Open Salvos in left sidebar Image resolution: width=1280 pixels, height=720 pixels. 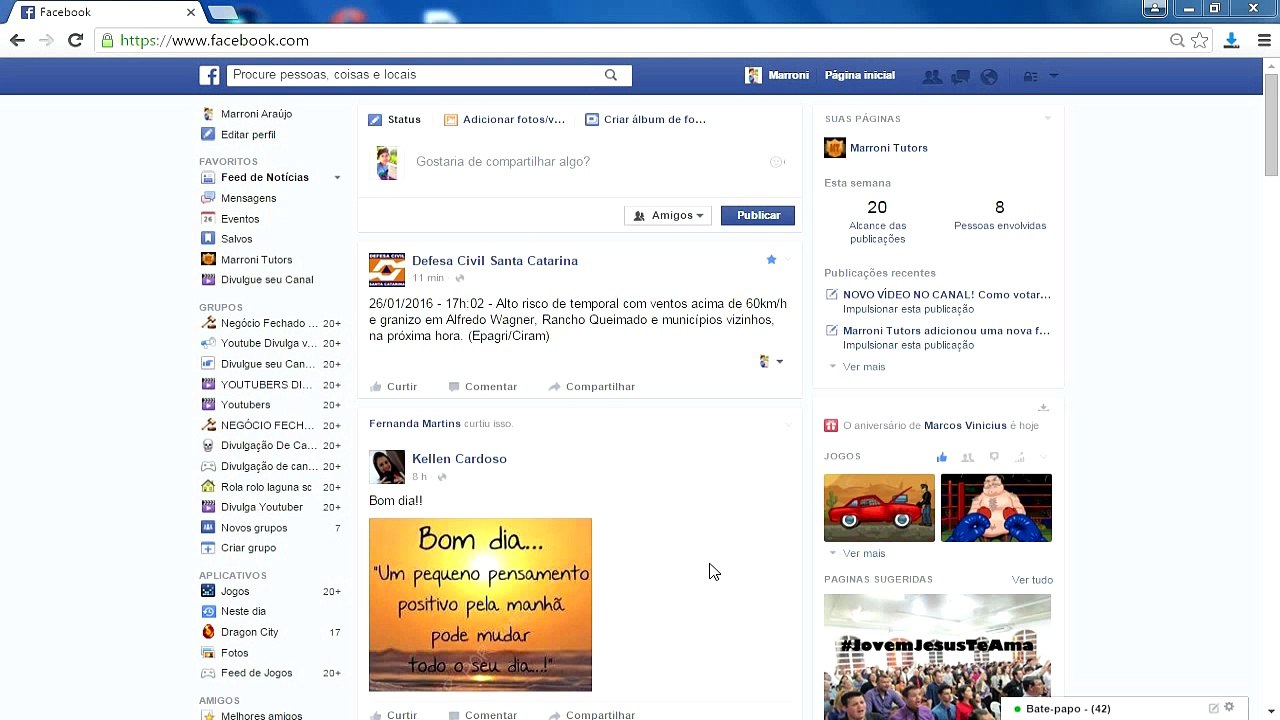[236, 239]
